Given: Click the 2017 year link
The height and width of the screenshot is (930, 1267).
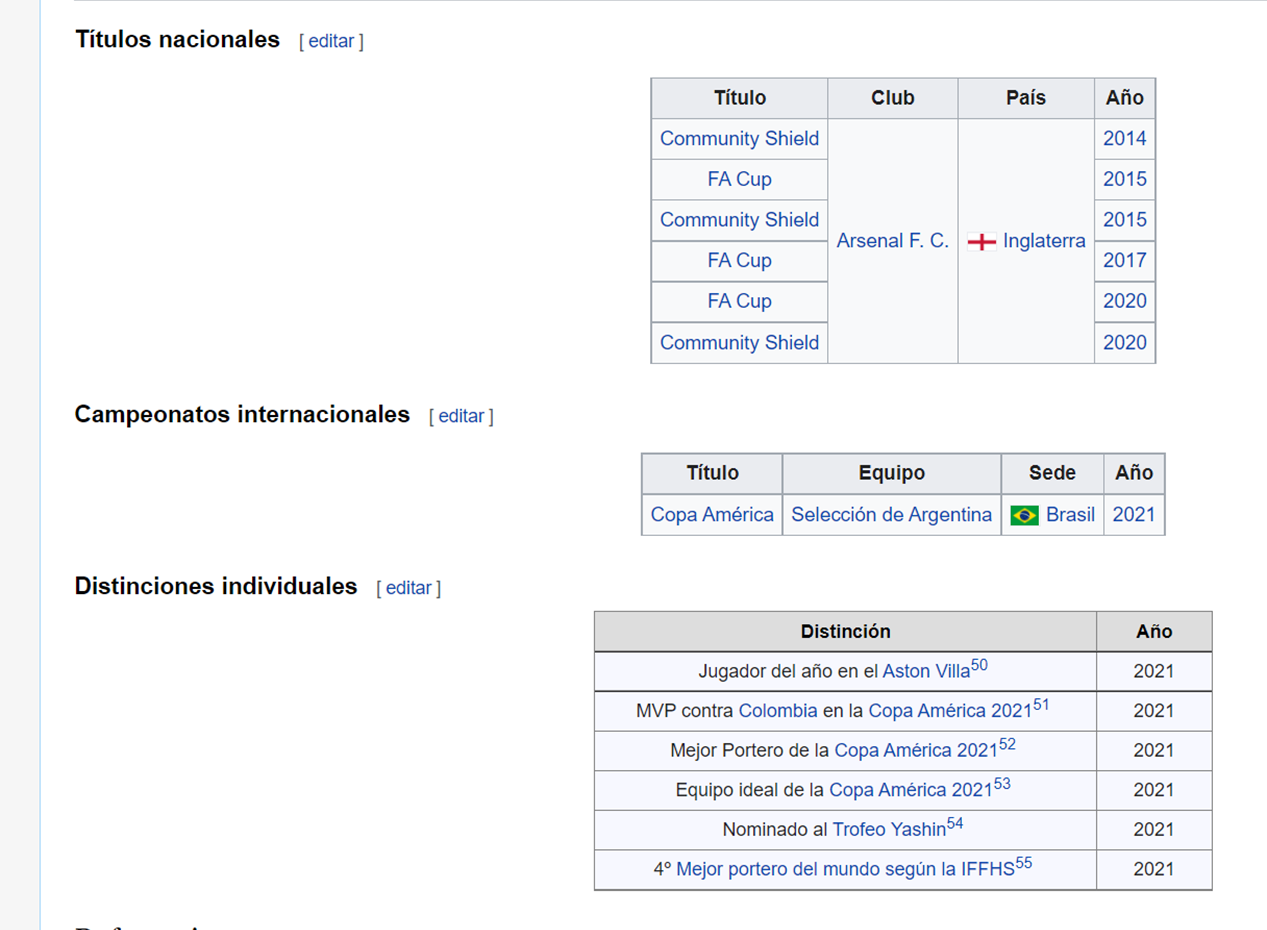Looking at the screenshot, I should pos(1125,261).
